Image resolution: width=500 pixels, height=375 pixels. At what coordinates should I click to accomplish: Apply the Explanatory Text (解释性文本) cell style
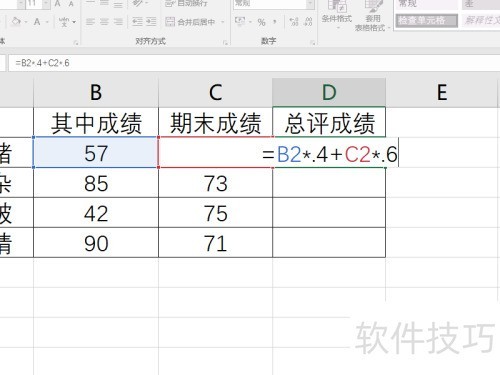pyautogui.click(x=481, y=20)
